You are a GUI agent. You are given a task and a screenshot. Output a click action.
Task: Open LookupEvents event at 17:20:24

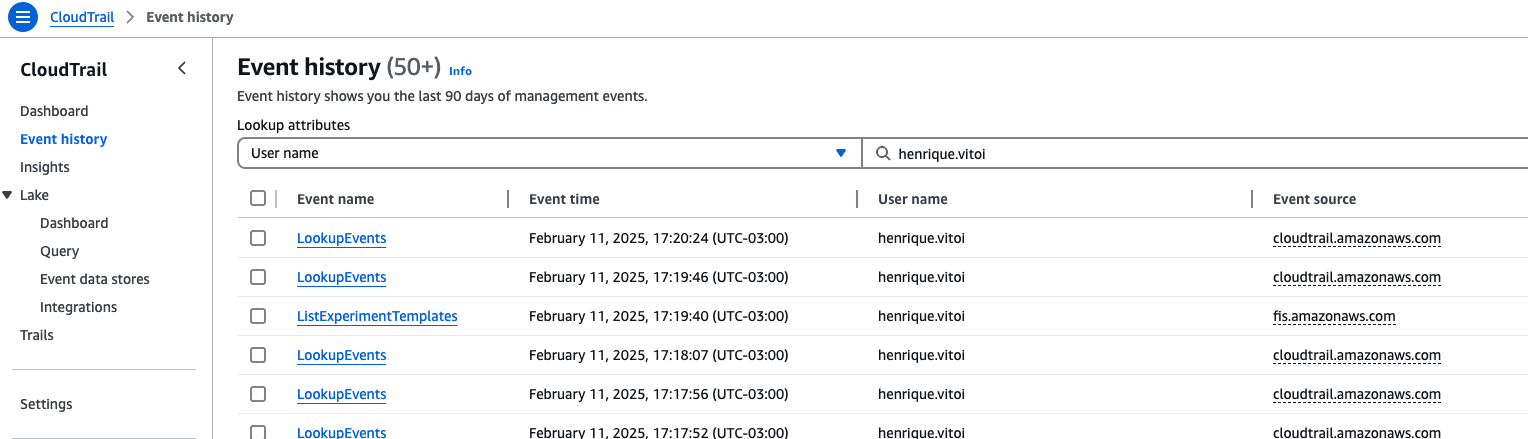click(341, 238)
